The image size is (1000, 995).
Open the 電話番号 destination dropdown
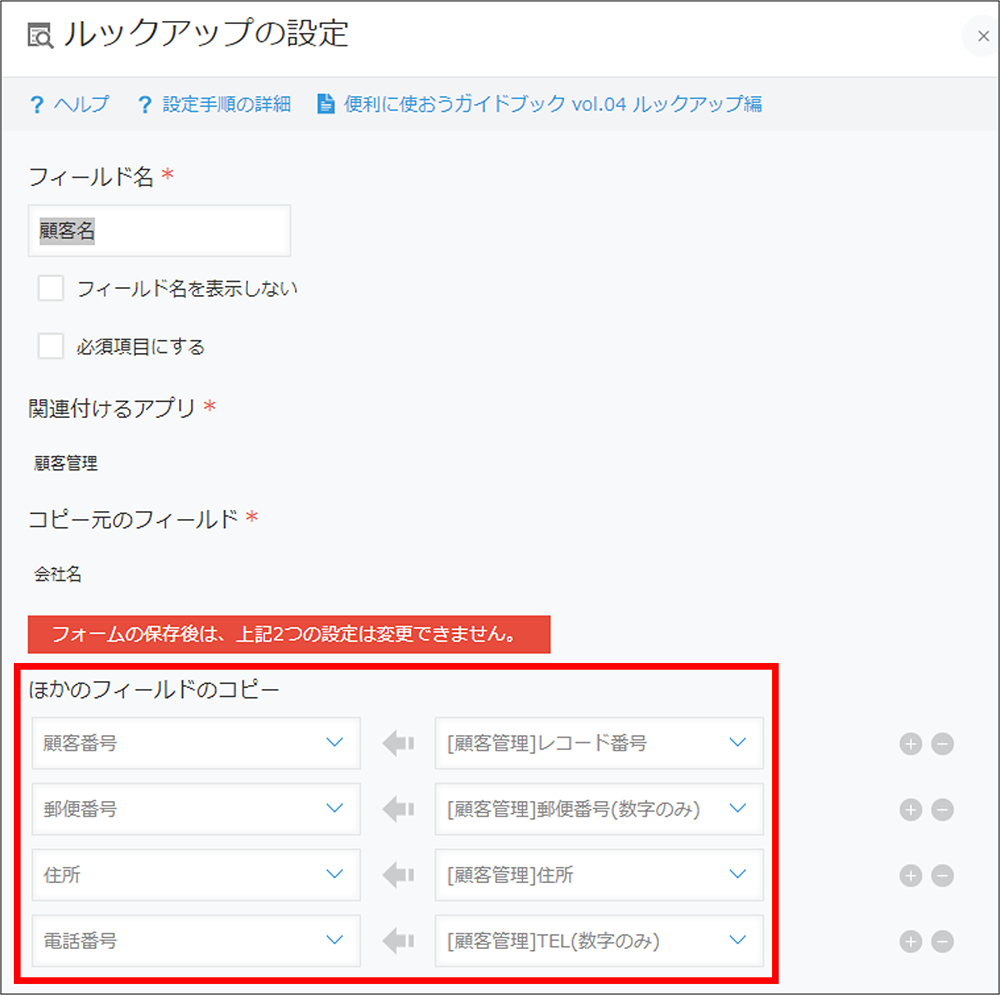[x=196, y=940]
